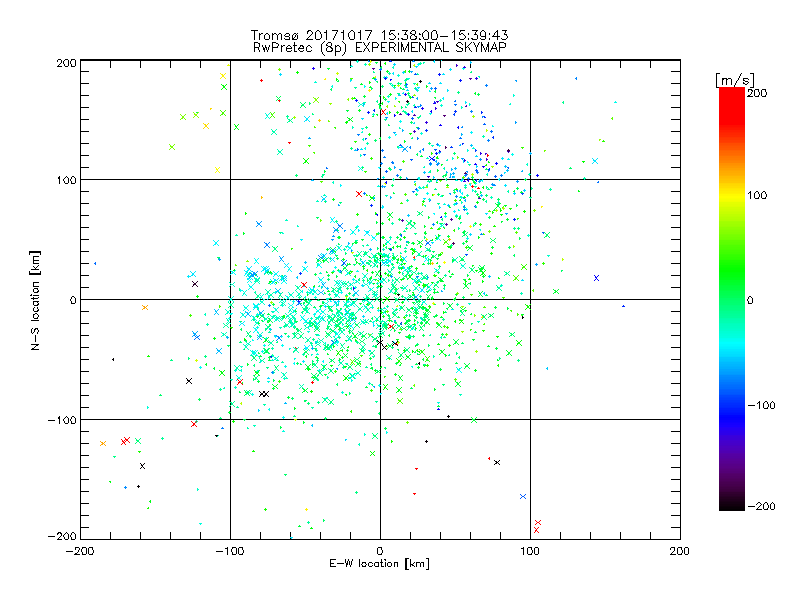Click the orange X marker near the far bottom-left edge
The image size is (800, 600).
(x=103, y=443)
